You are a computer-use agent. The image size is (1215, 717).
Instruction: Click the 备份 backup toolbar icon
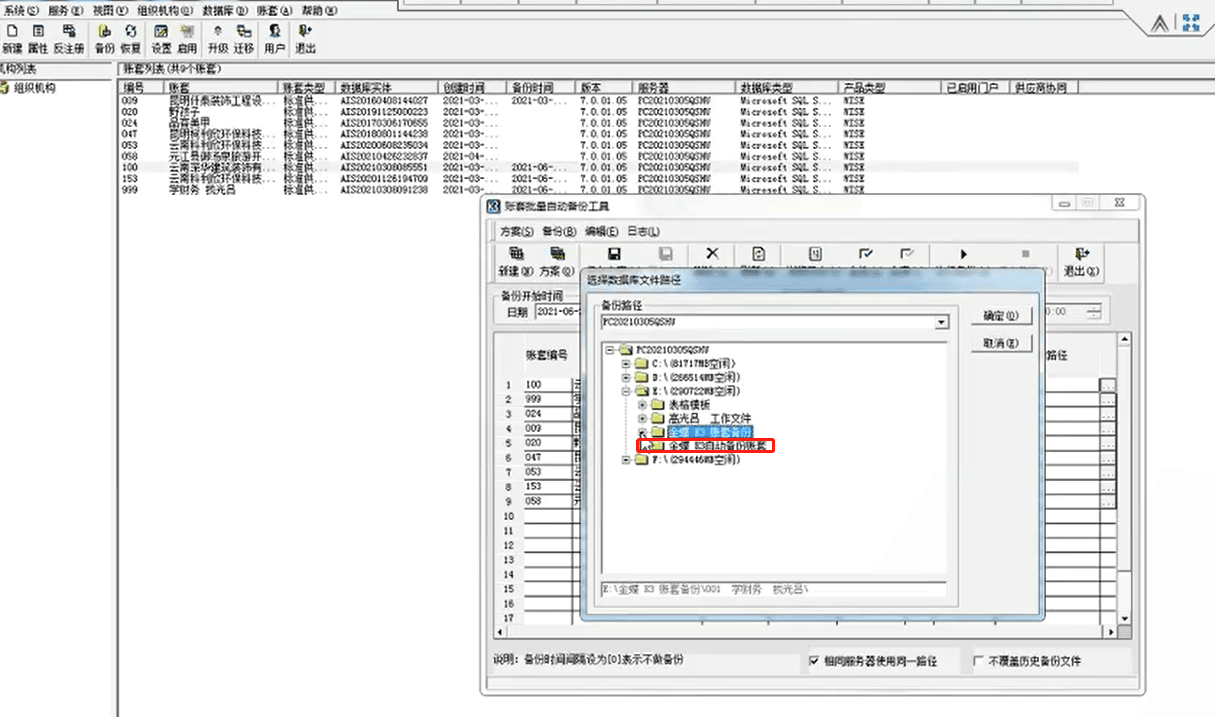pyautogui.click(x=104, y=37)
